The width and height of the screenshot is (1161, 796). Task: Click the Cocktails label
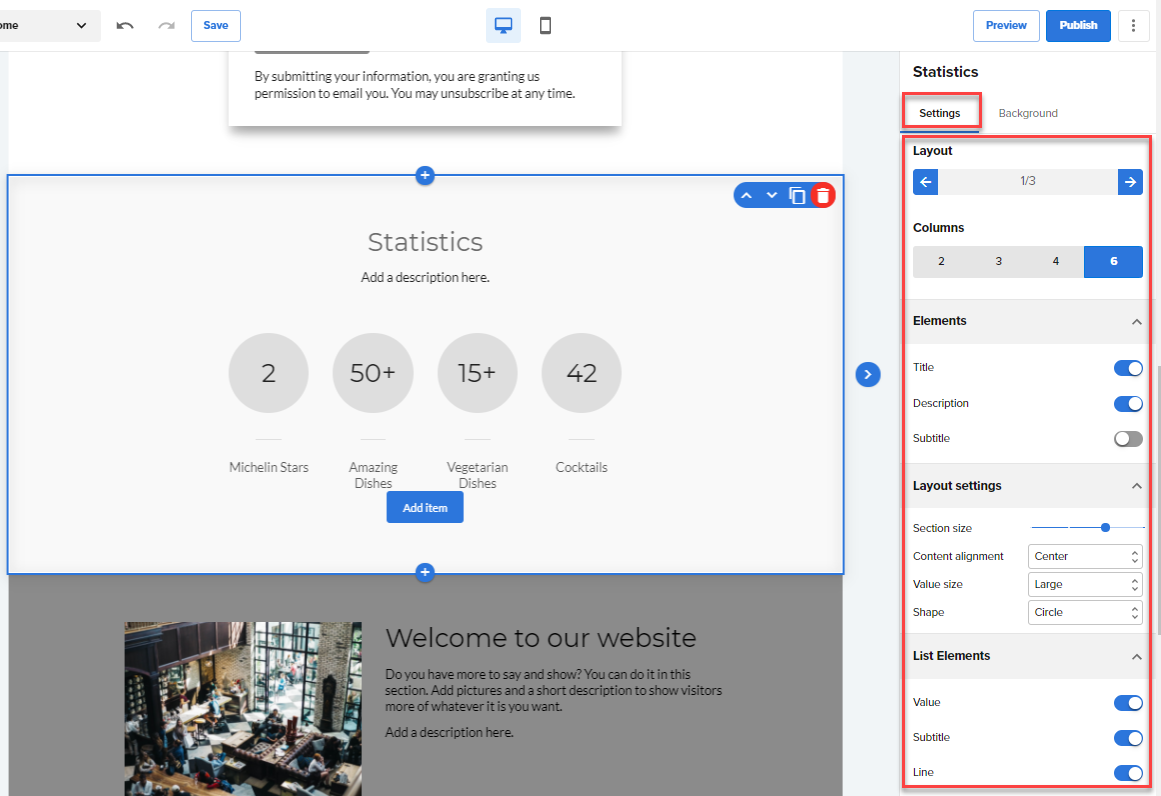(x=581, y=467)
